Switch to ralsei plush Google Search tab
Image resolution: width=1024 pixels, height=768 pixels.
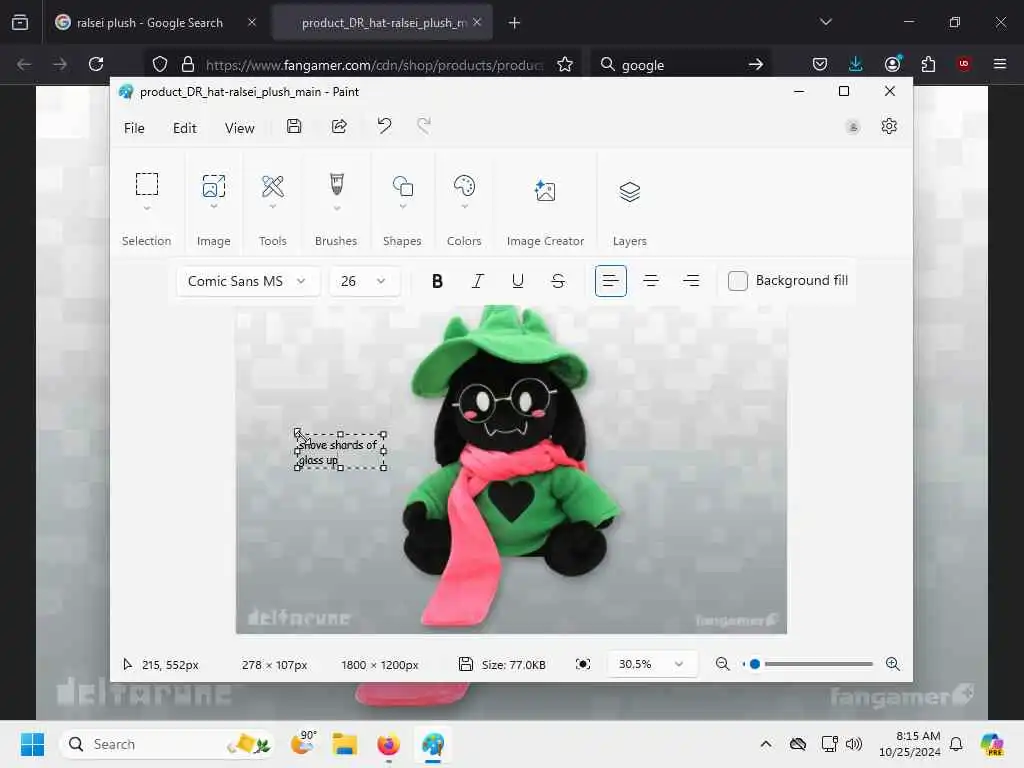[149, 23]
